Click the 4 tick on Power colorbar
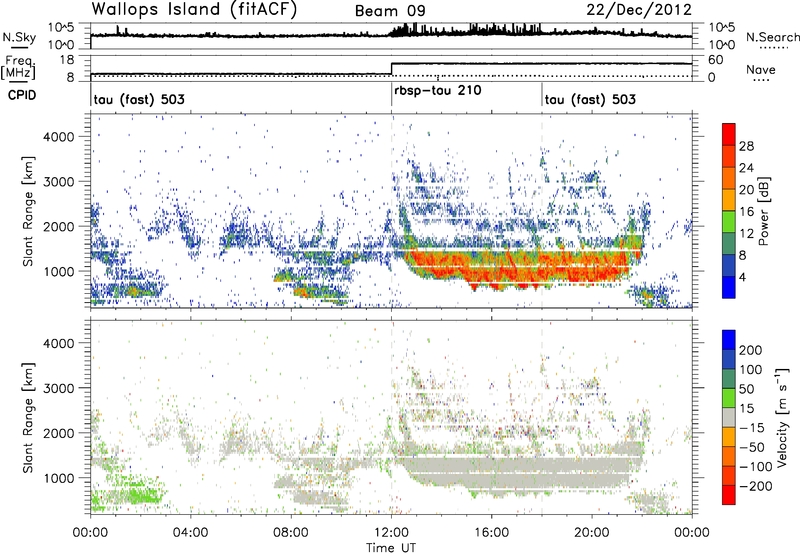The width and height of the screenshot is (800, 554). [742, 277]
